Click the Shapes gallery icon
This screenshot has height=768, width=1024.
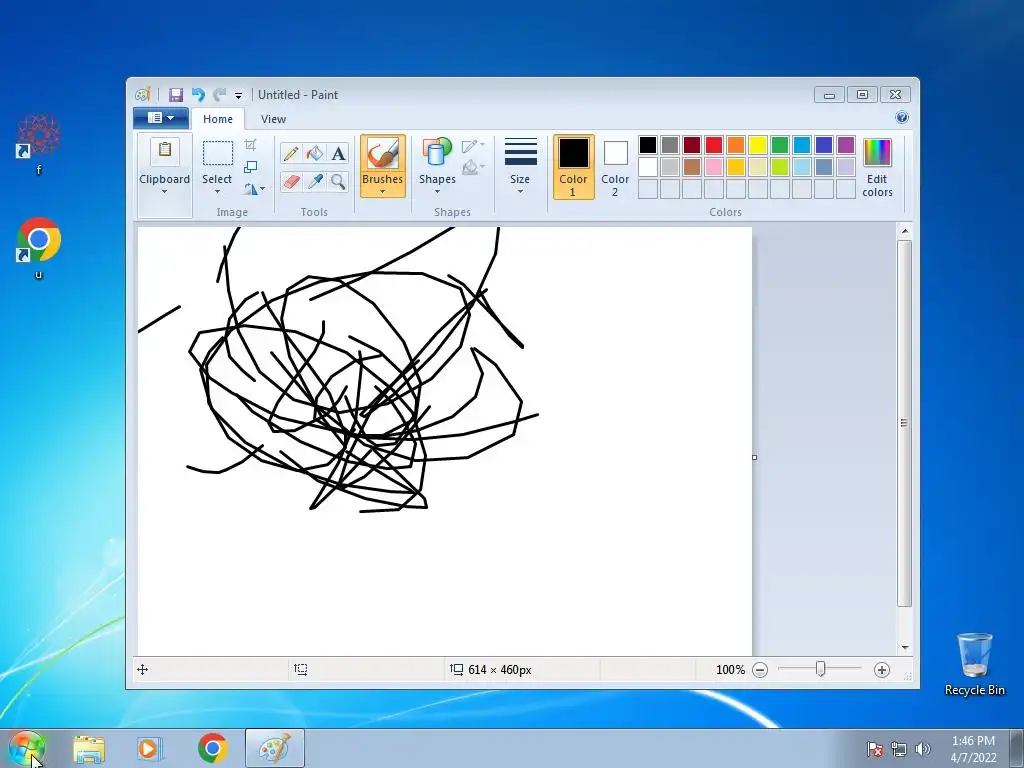coord(437,152)
